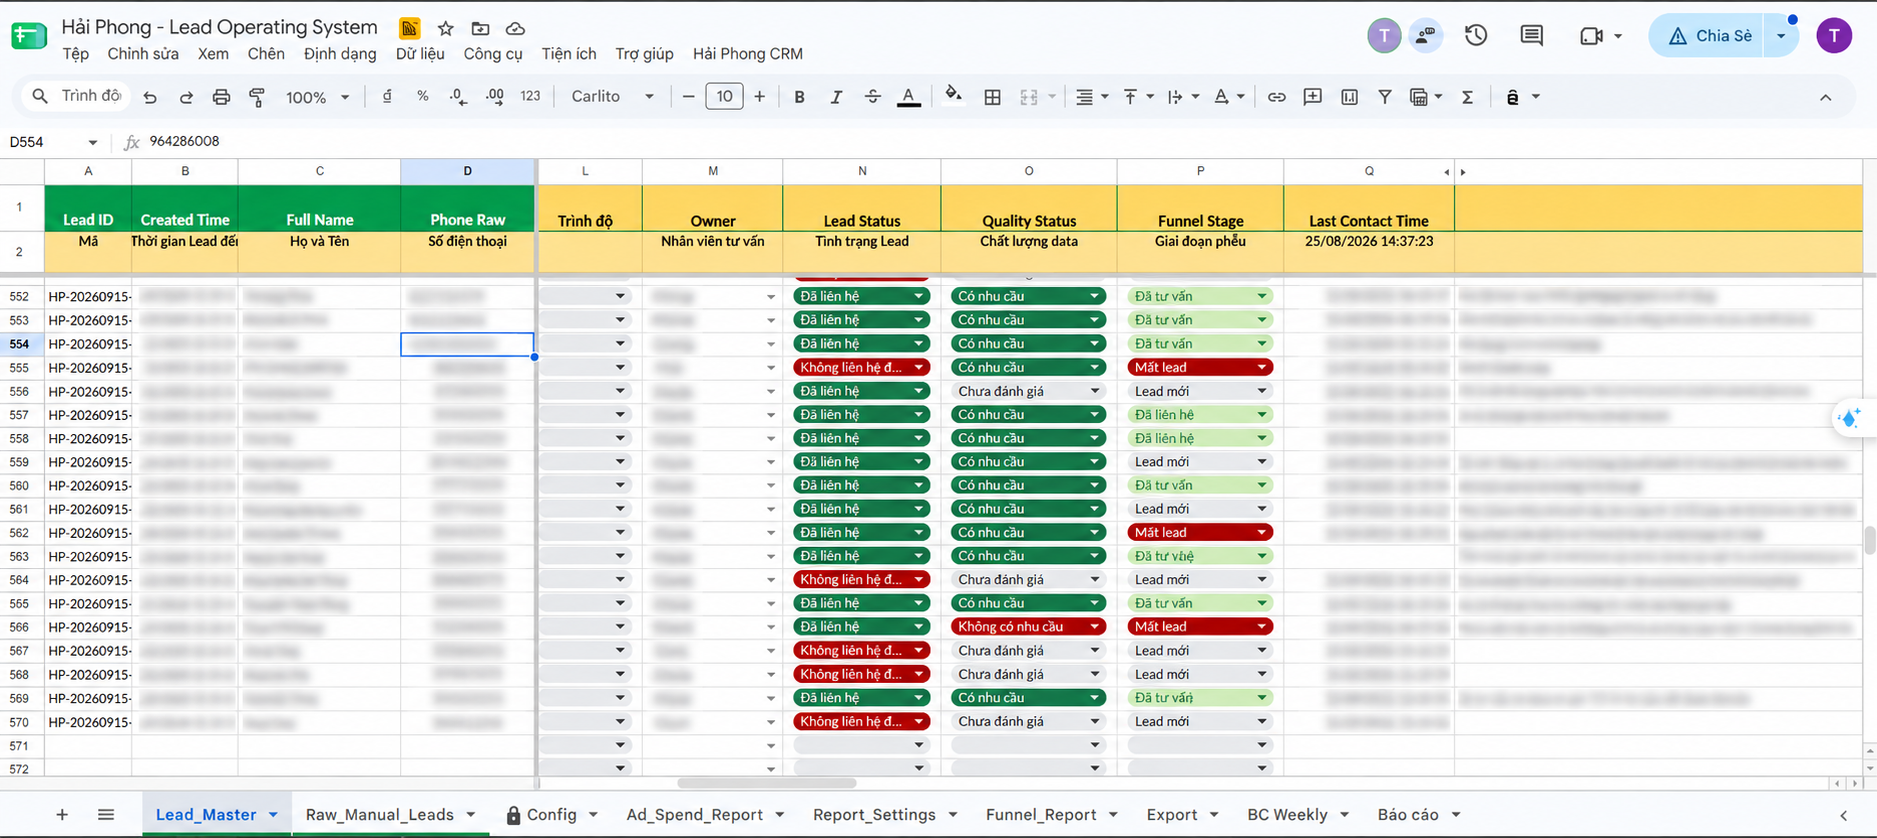
Task: Click the Trình đơn menu search box
Action: click(x=77, y=96)
